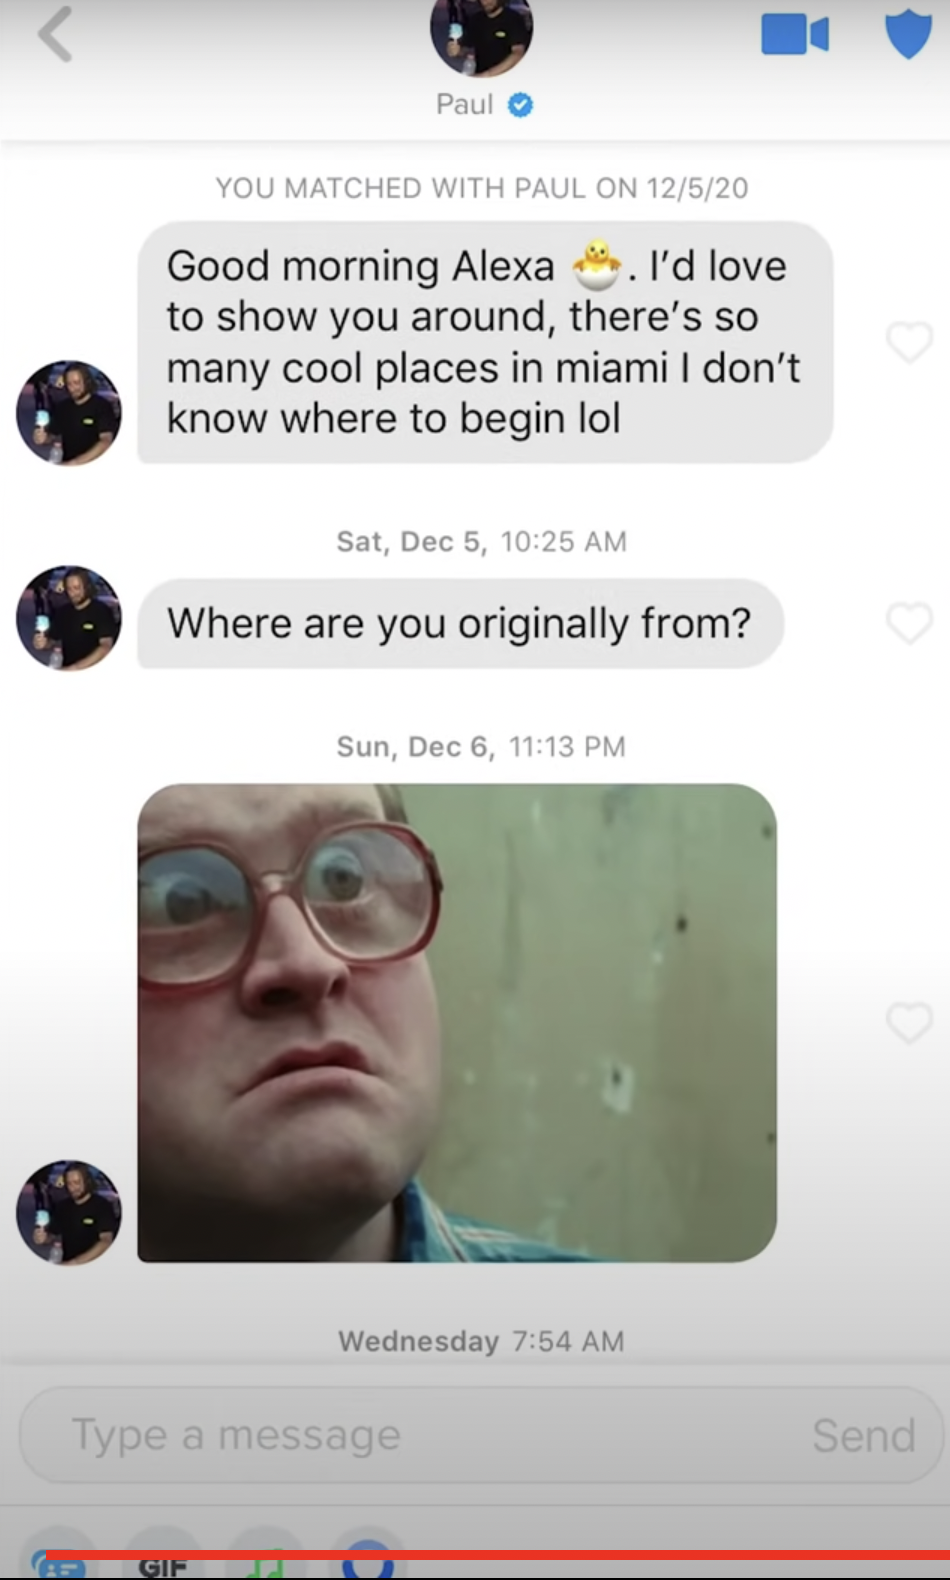950x1580 pixels.
Task: Open the GIF picker button
Action: pos(163,1560)
